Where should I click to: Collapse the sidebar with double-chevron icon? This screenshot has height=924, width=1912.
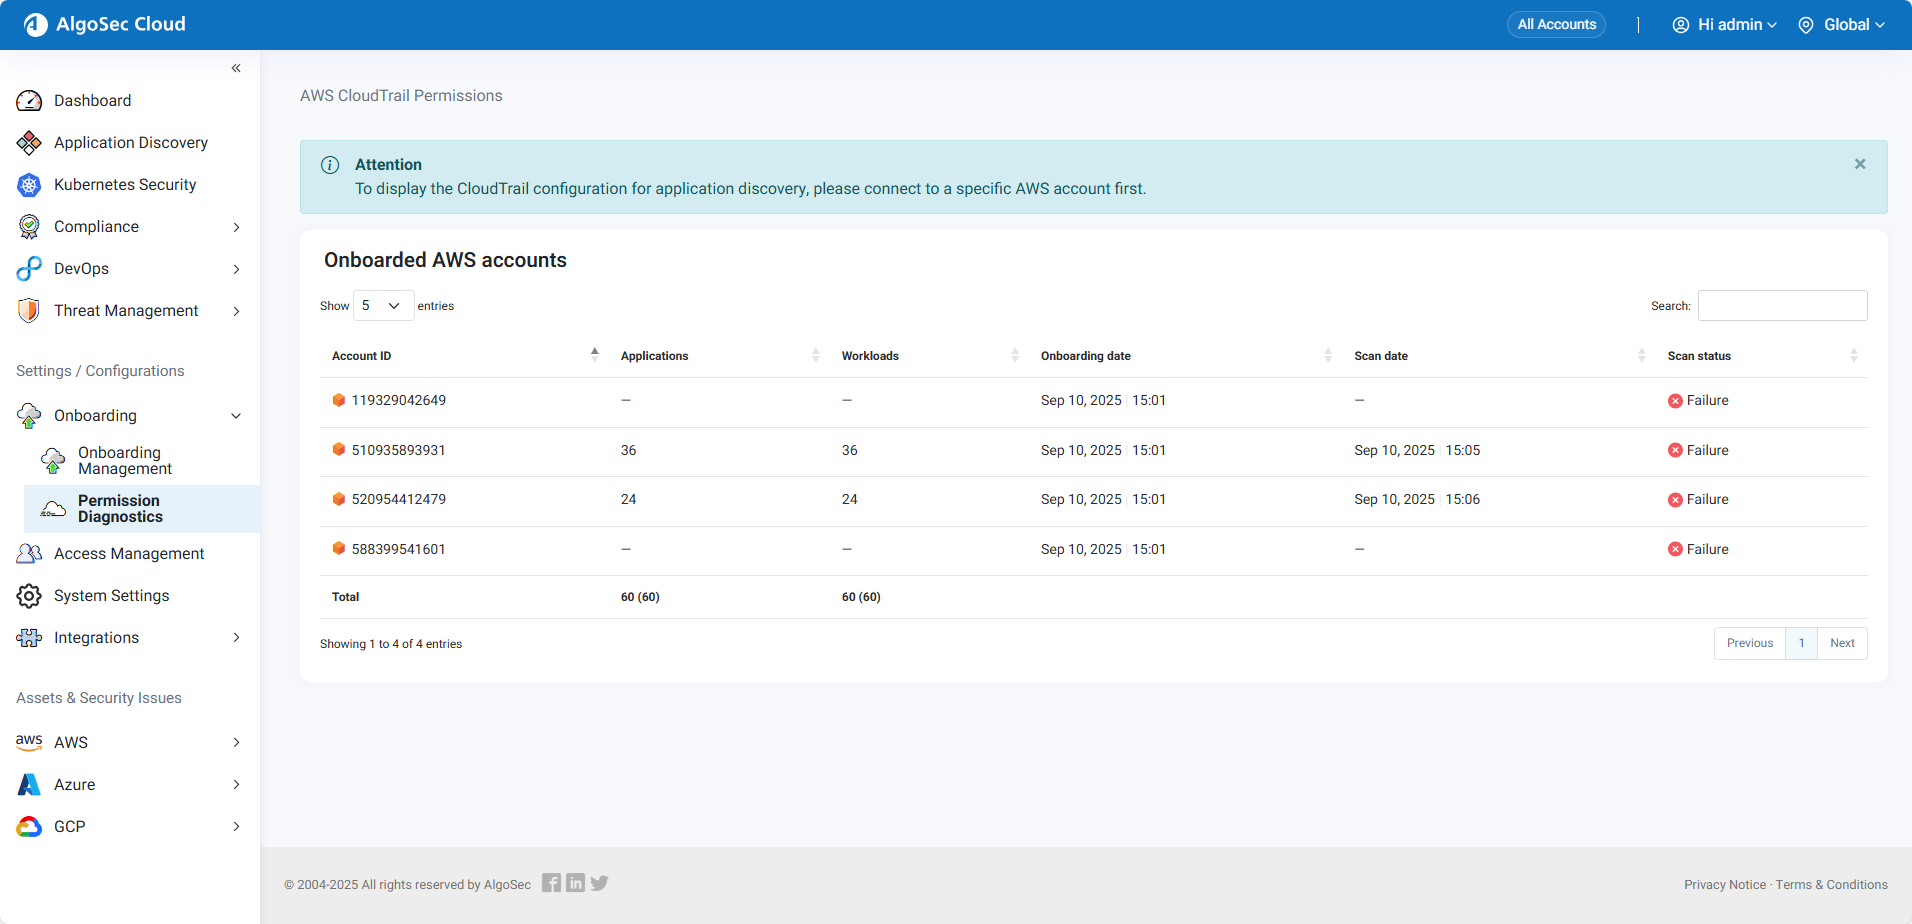(236, 68)
